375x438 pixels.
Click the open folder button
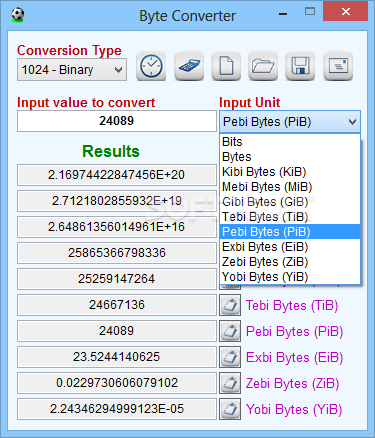coord(263,66)
